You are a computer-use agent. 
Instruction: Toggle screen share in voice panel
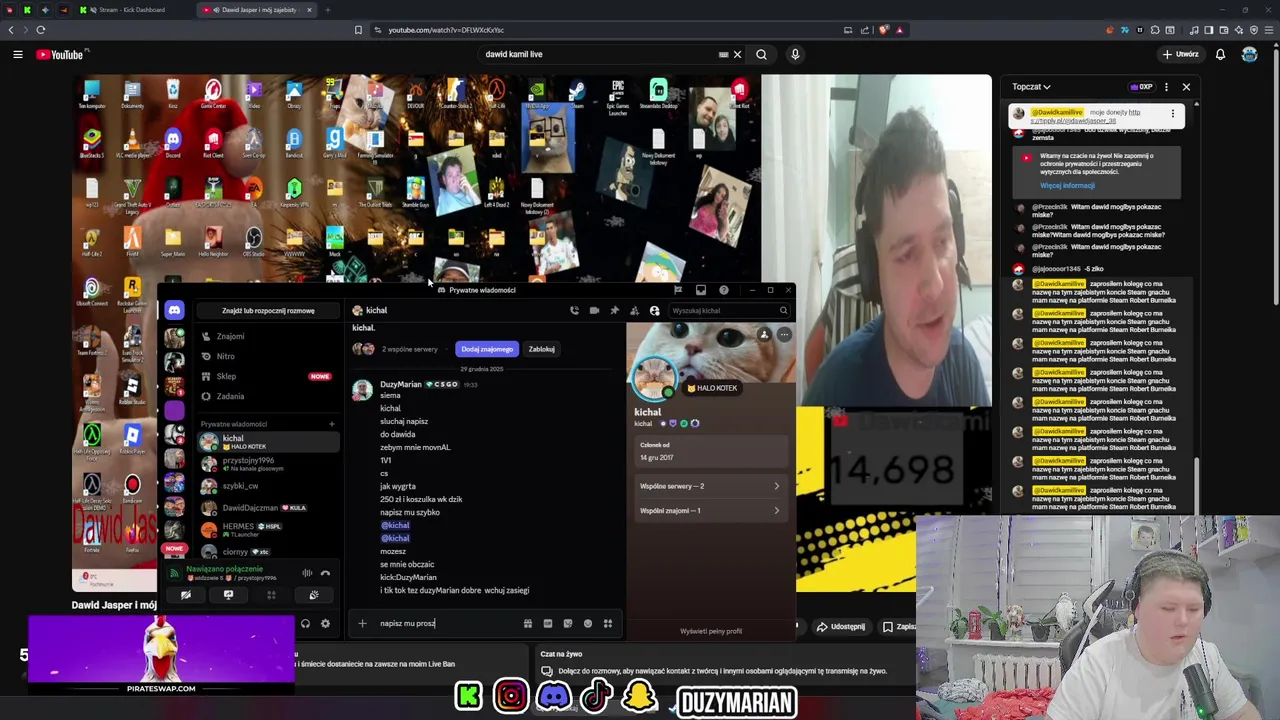pyautogui.click(x=228, y=595)
